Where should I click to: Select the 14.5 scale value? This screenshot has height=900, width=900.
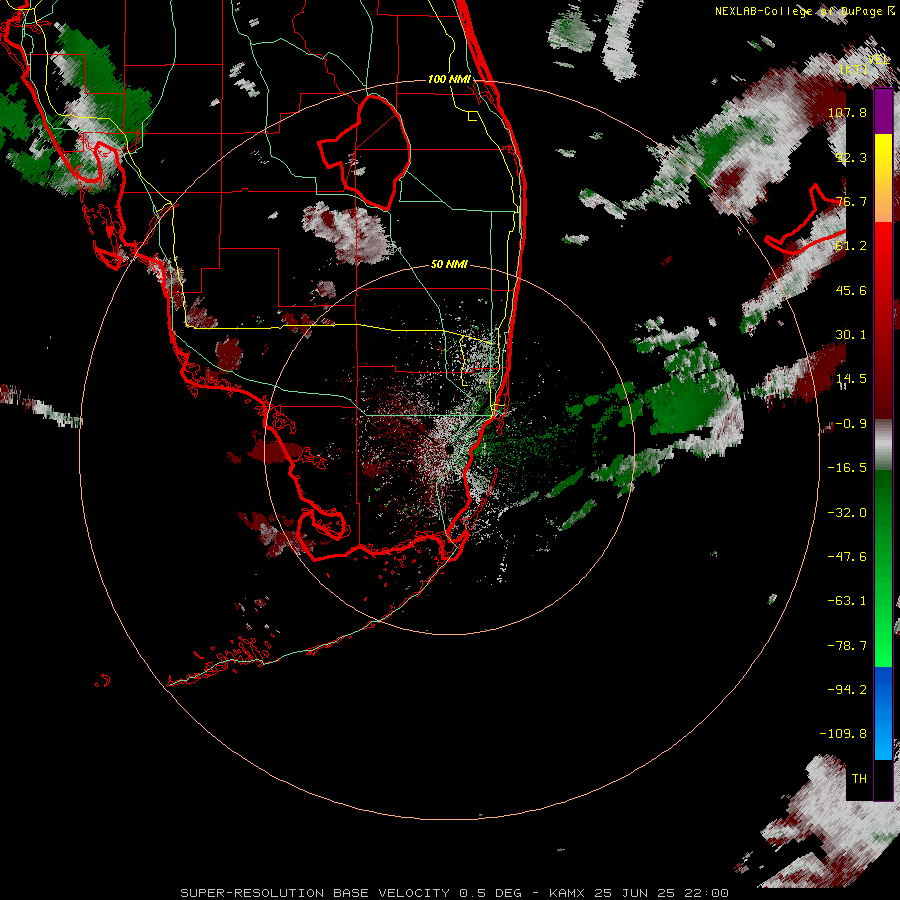851,379
